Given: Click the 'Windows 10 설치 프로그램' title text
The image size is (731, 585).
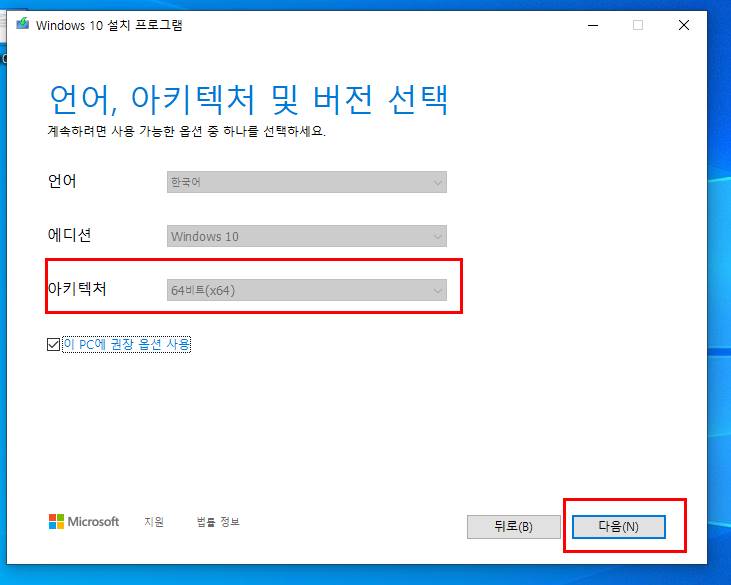Looking at the screenshot, I should [109, 25].
